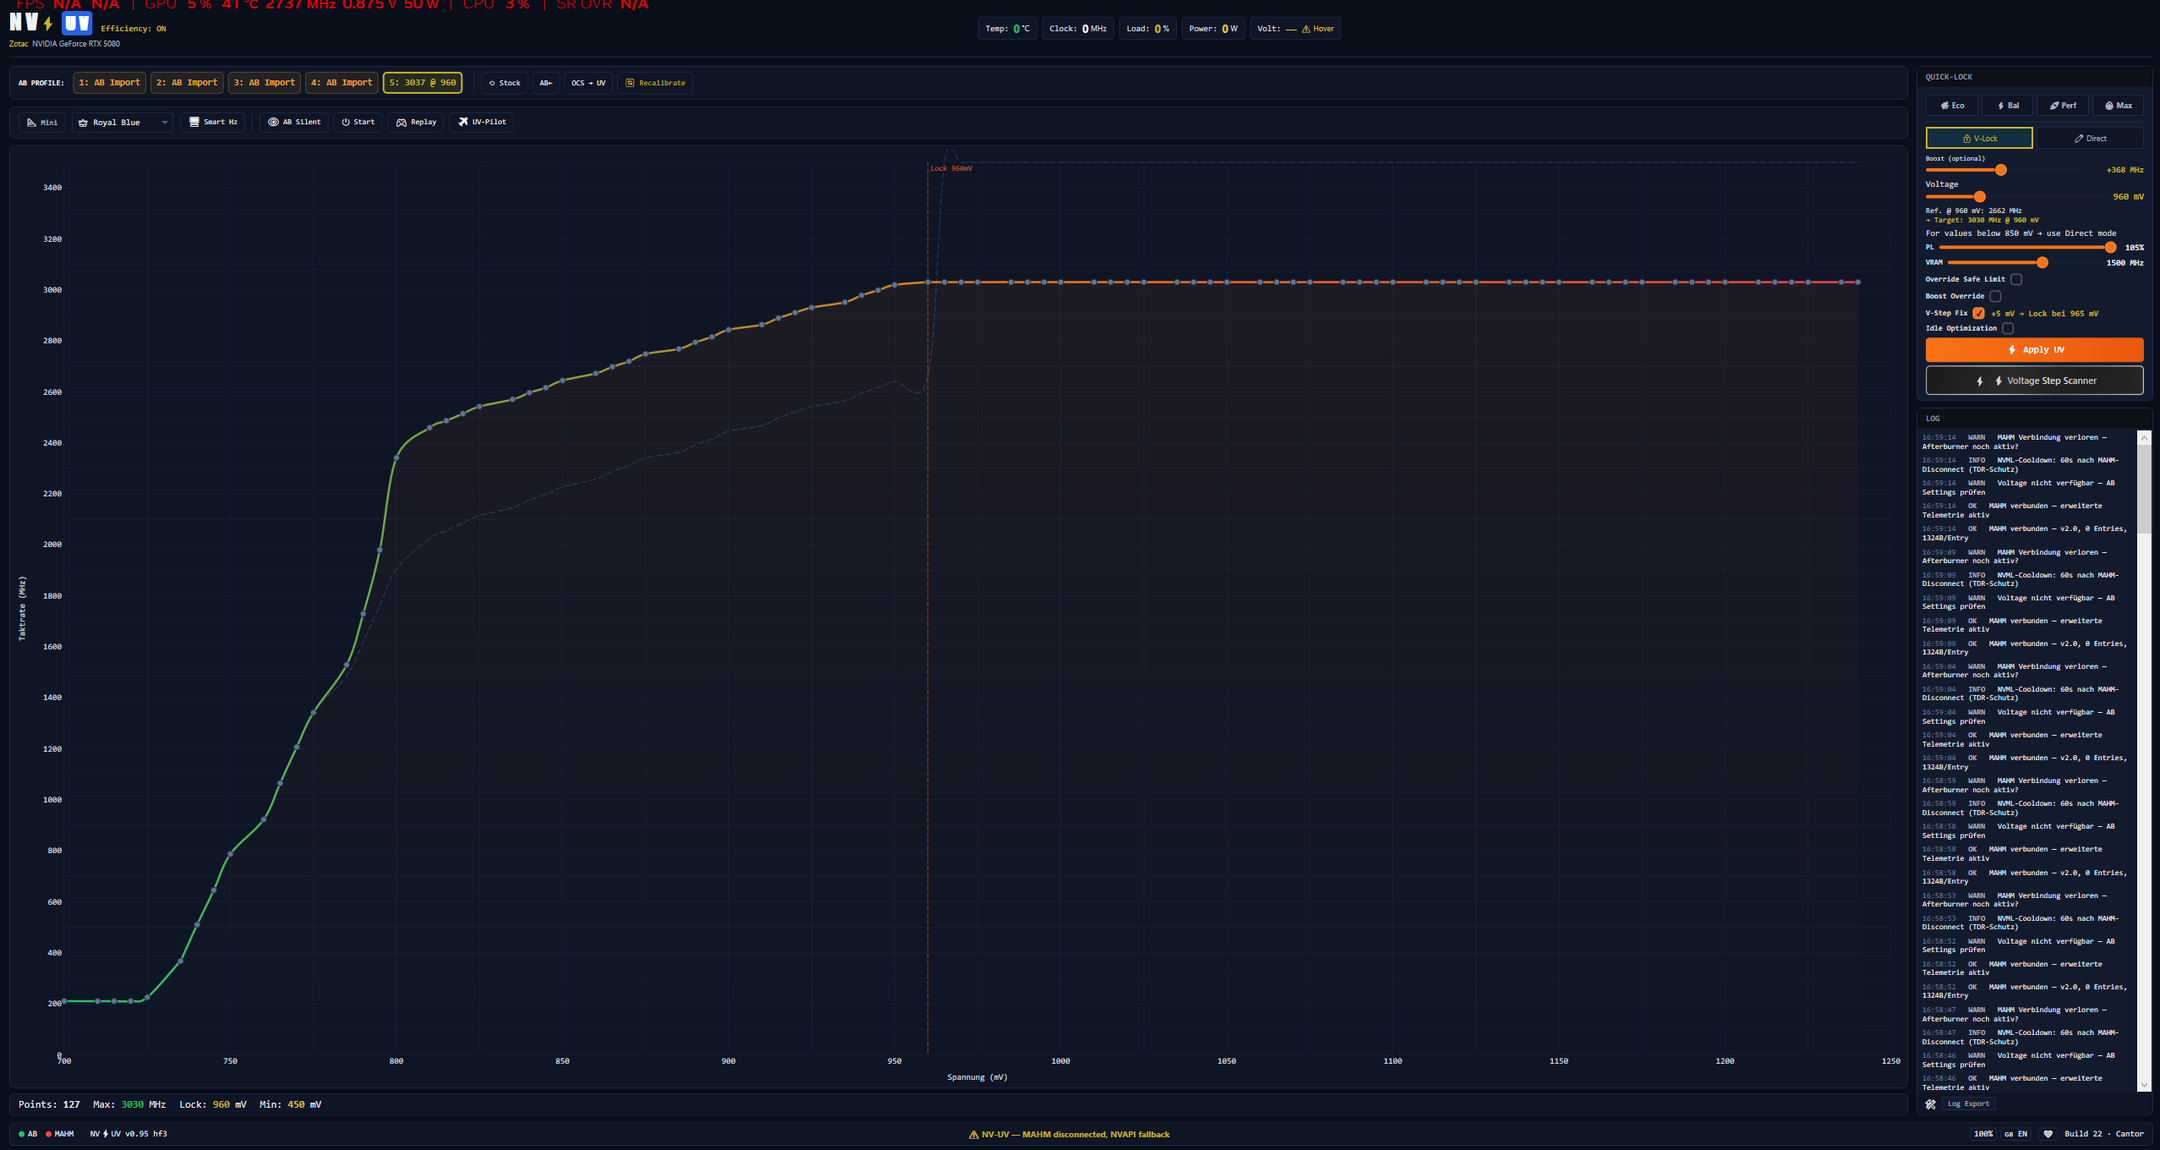
Task: Click the NV UV app logo
Action: (50, 23)
